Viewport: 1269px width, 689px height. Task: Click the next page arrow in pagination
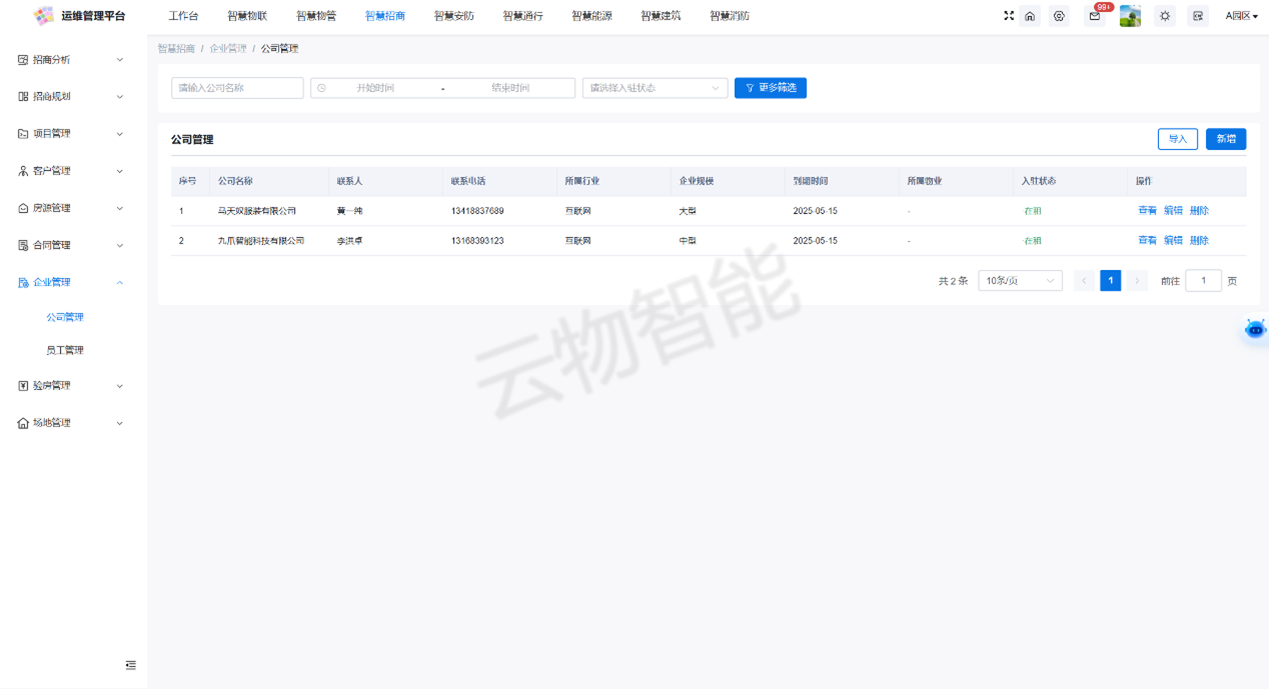[x=1137, y=281]
